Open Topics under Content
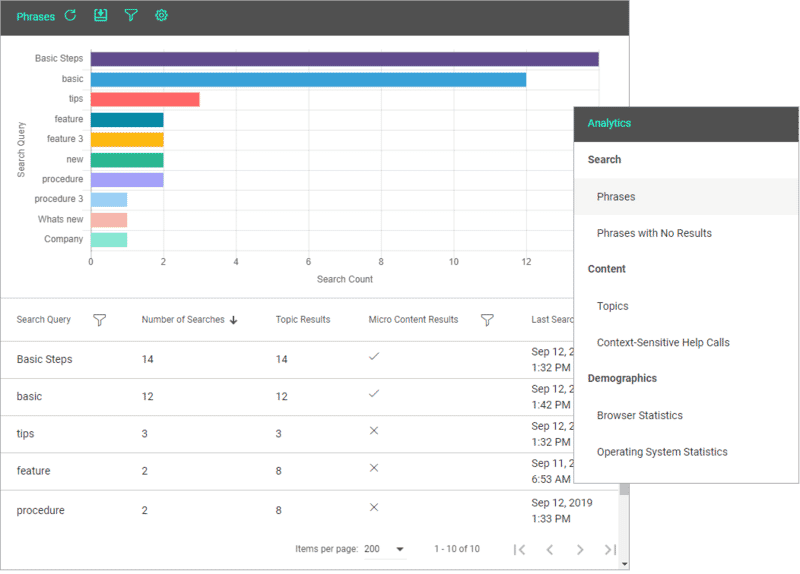Viewport: 800px width, 574px height. pos(686,306)
